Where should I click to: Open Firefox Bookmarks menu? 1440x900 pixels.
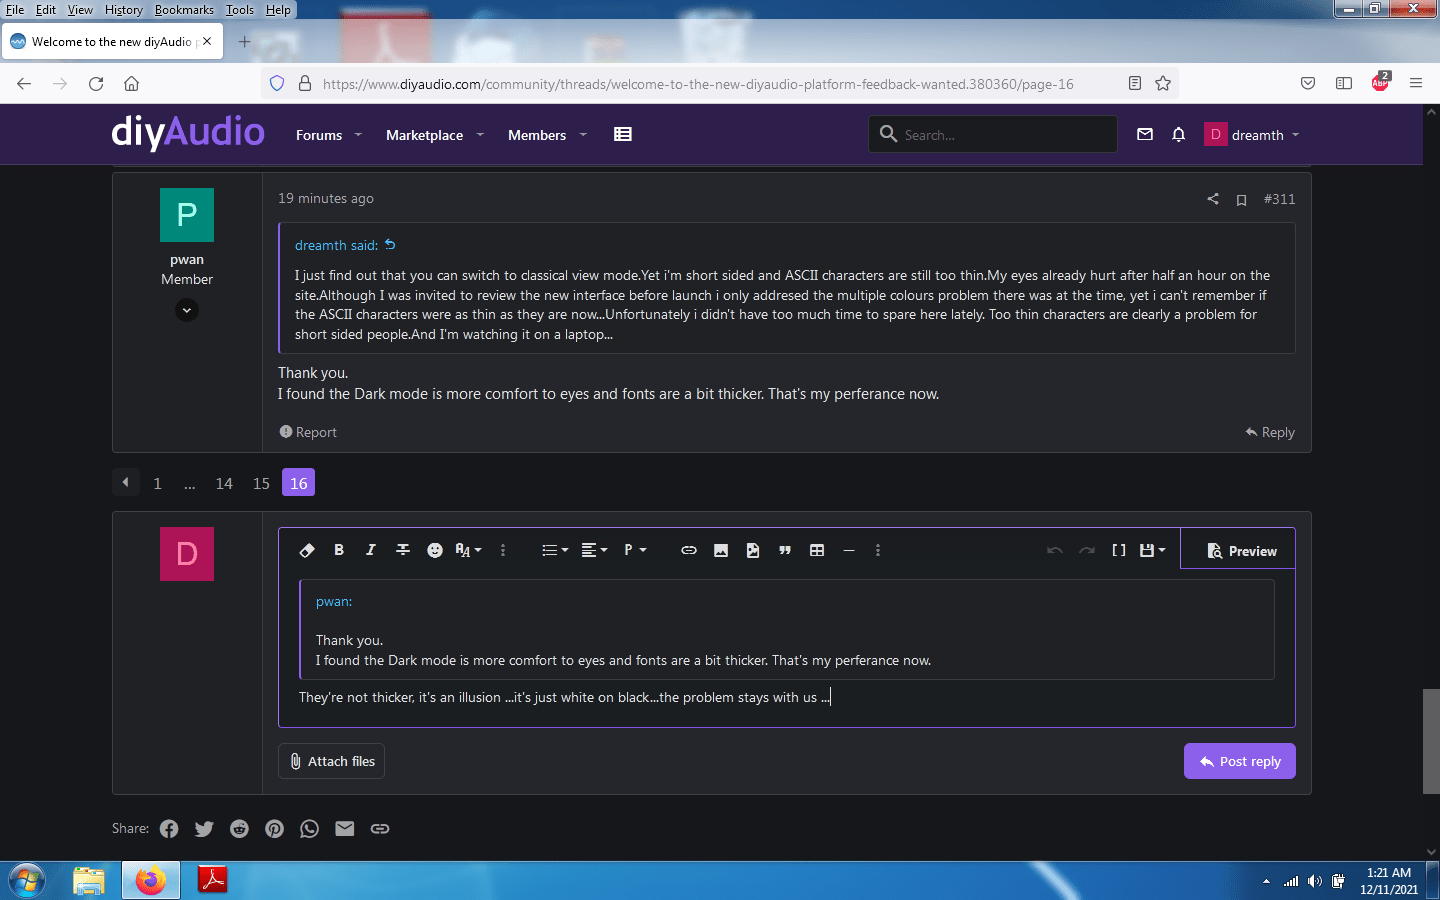tap(184, 9)
